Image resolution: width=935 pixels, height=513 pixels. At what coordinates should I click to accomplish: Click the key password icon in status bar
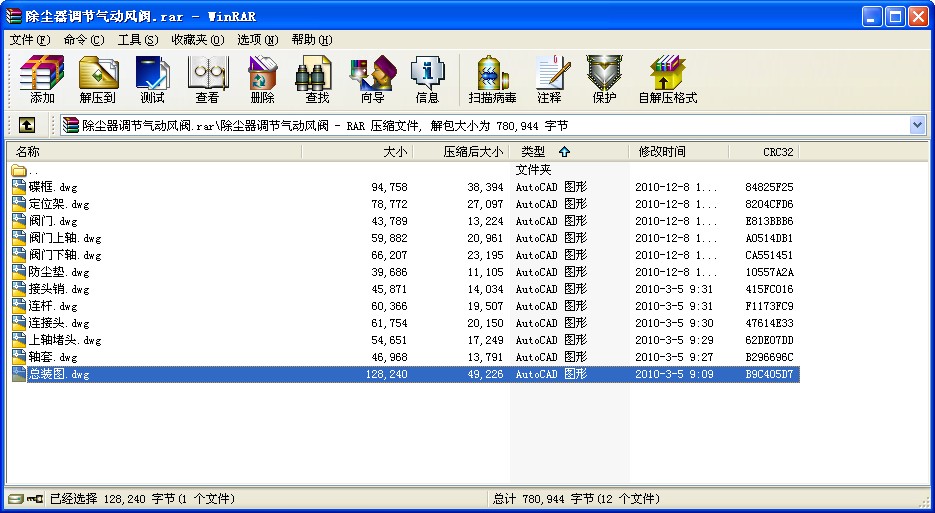(35, 499)
